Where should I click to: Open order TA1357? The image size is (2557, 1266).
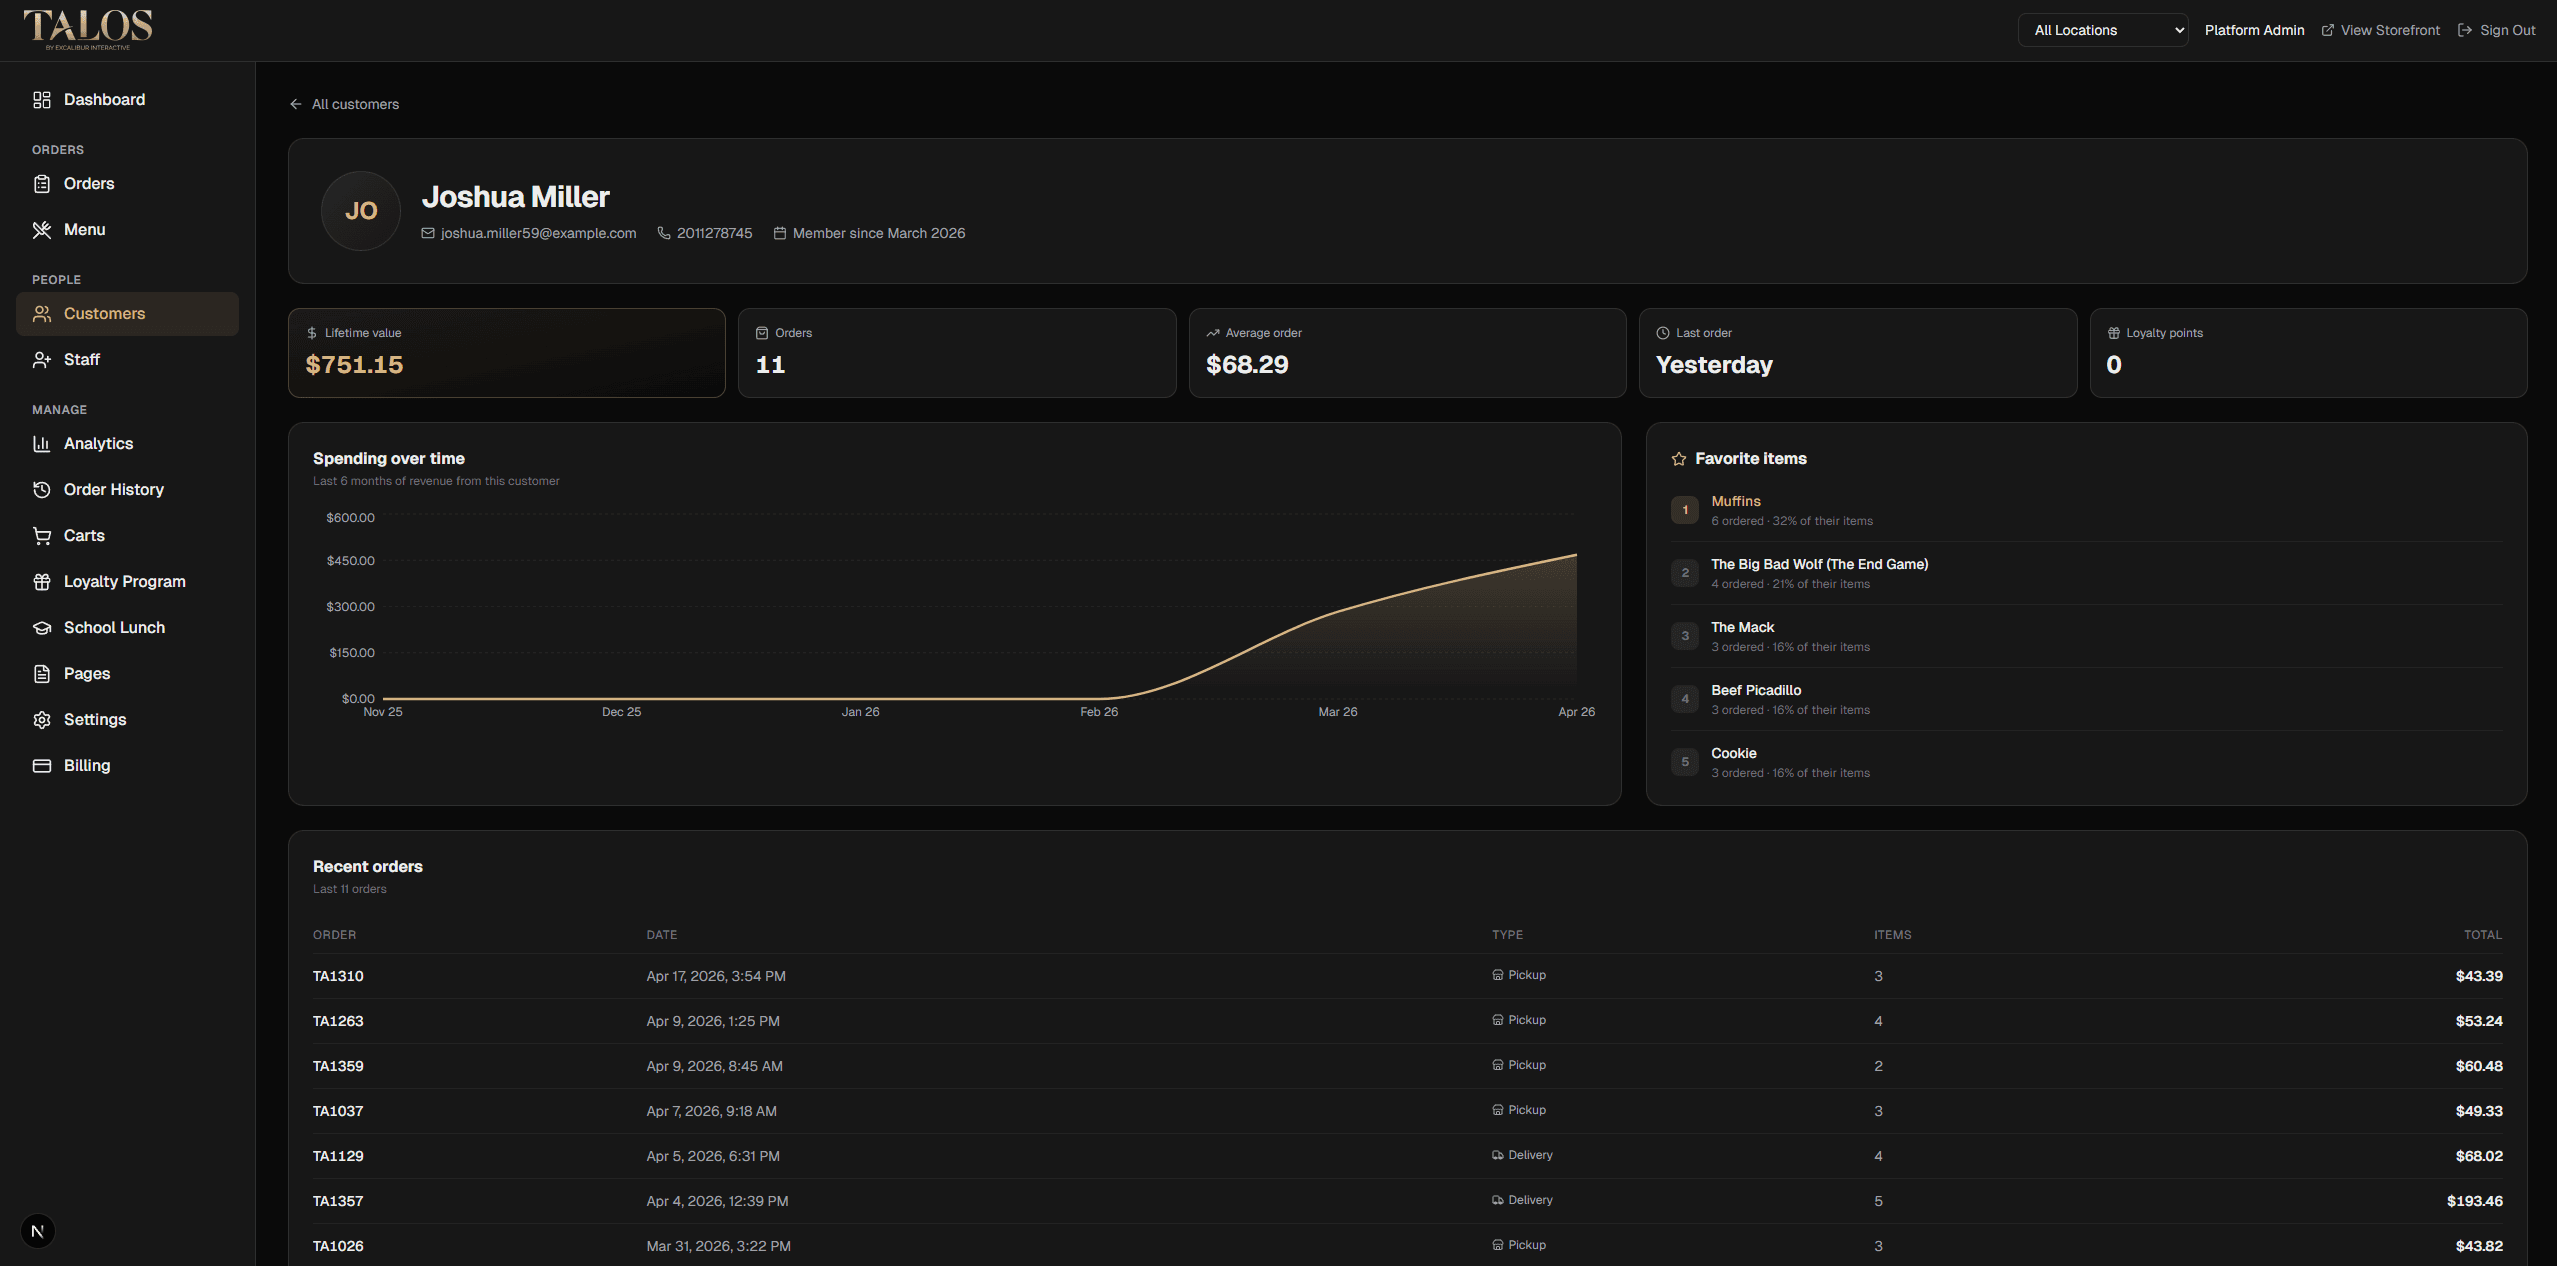click(x=338, y=1201)
